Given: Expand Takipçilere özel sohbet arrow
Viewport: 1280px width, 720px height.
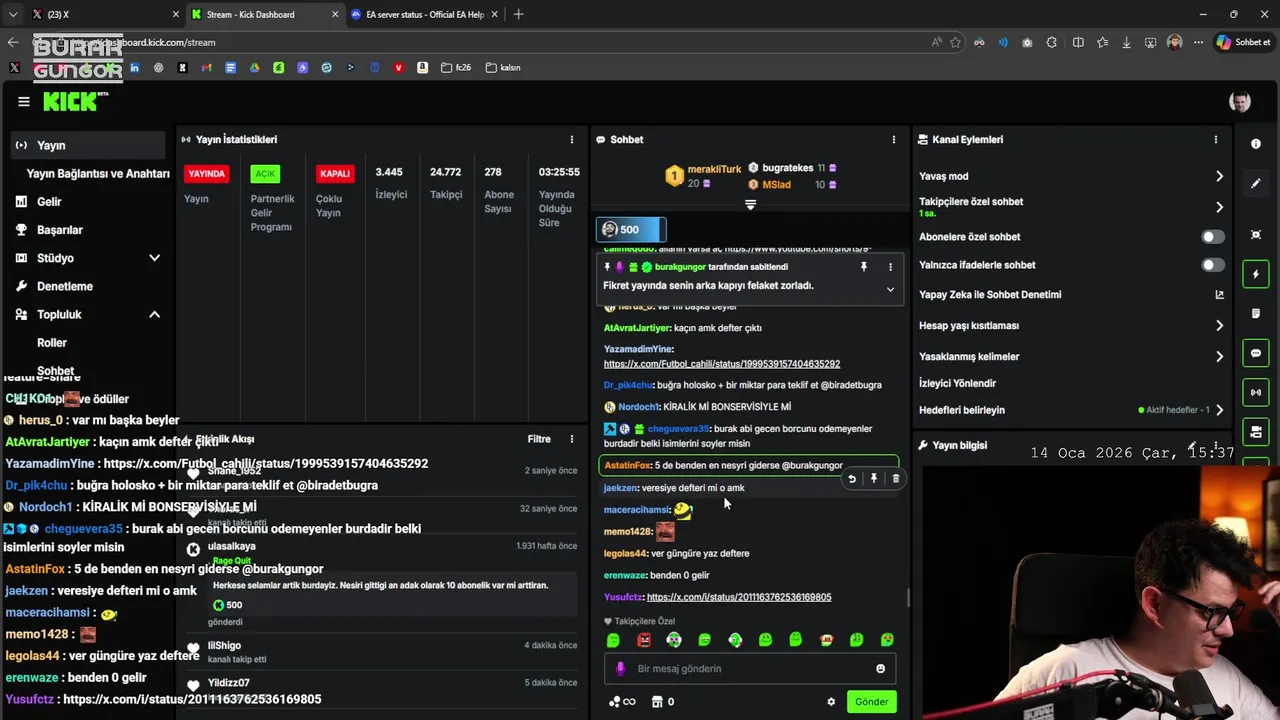Looking at the screenshot, I should click(x=1219, y=207).
